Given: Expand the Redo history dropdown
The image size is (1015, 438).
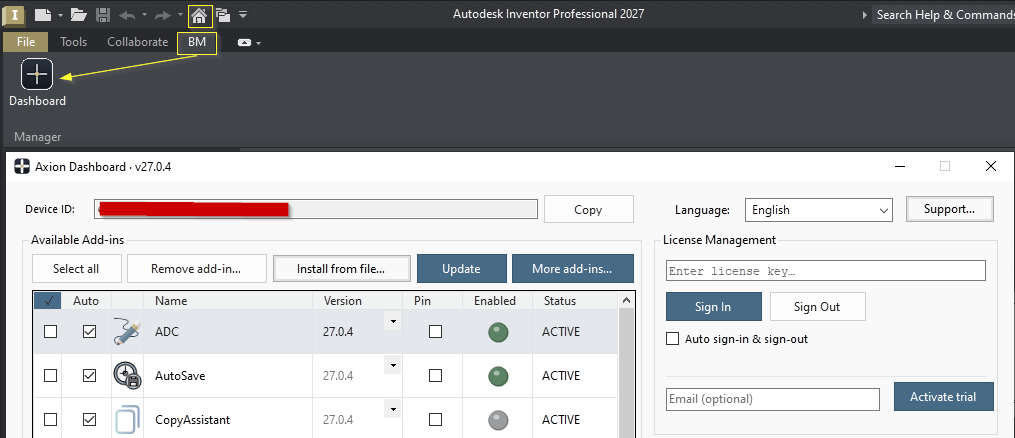Looking at the screenshot, I should pos(180,14).
